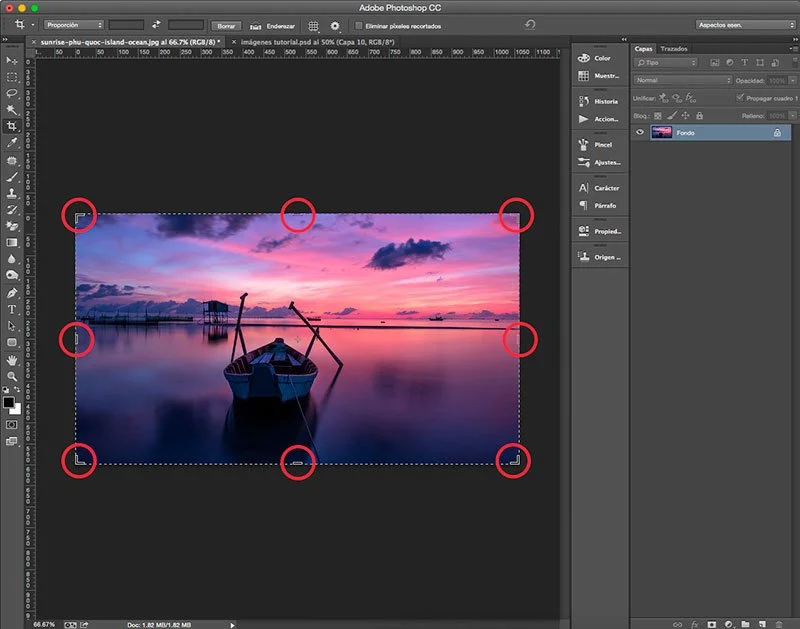Image resolution: width=800 pixels, height=629 pixels.
Task: Select the Zoom magnifier tool
Action: pyautogui.click(x=12, y=376)
